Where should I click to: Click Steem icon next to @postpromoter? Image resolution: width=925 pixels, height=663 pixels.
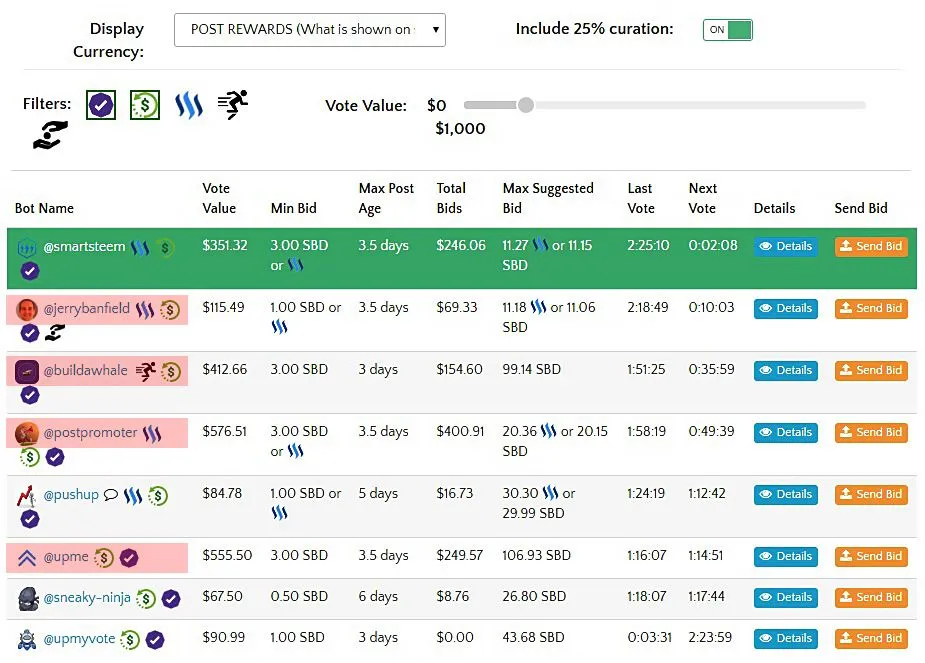point(152,434)
